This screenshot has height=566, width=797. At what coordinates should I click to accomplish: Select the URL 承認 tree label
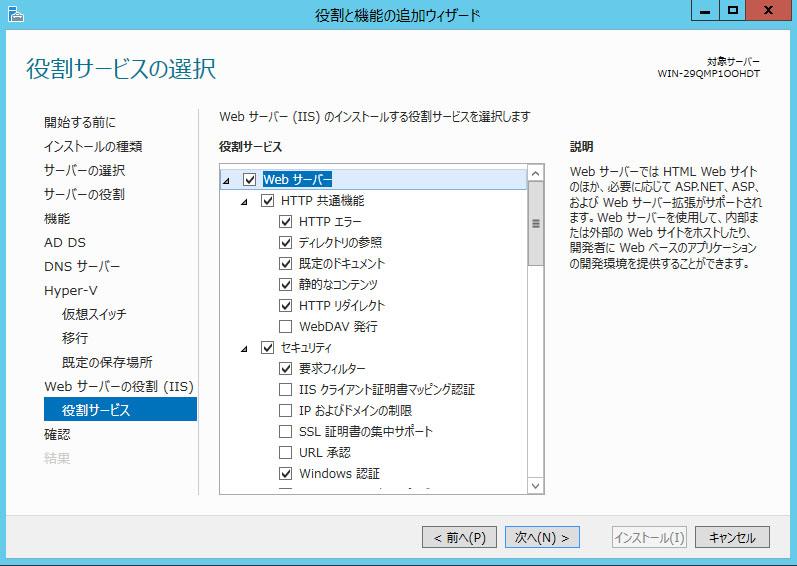point(324,452)
